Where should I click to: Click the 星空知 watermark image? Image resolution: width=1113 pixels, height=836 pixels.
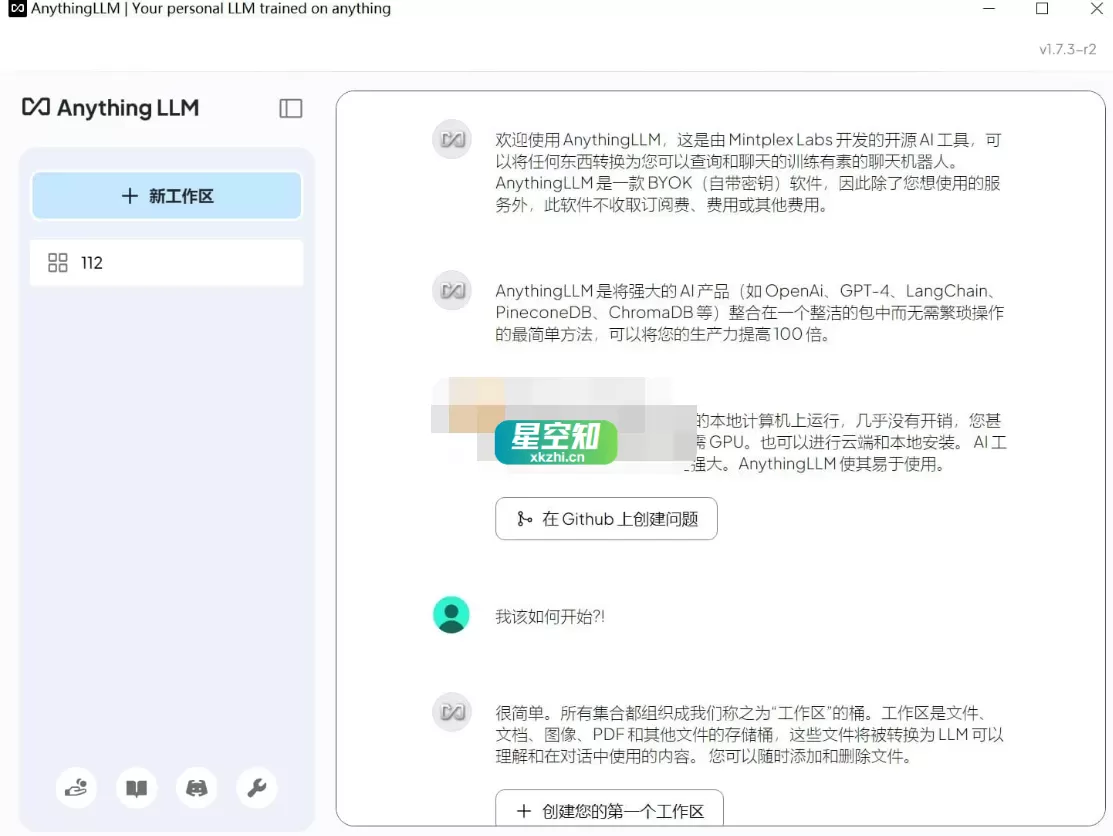[556, 442]
